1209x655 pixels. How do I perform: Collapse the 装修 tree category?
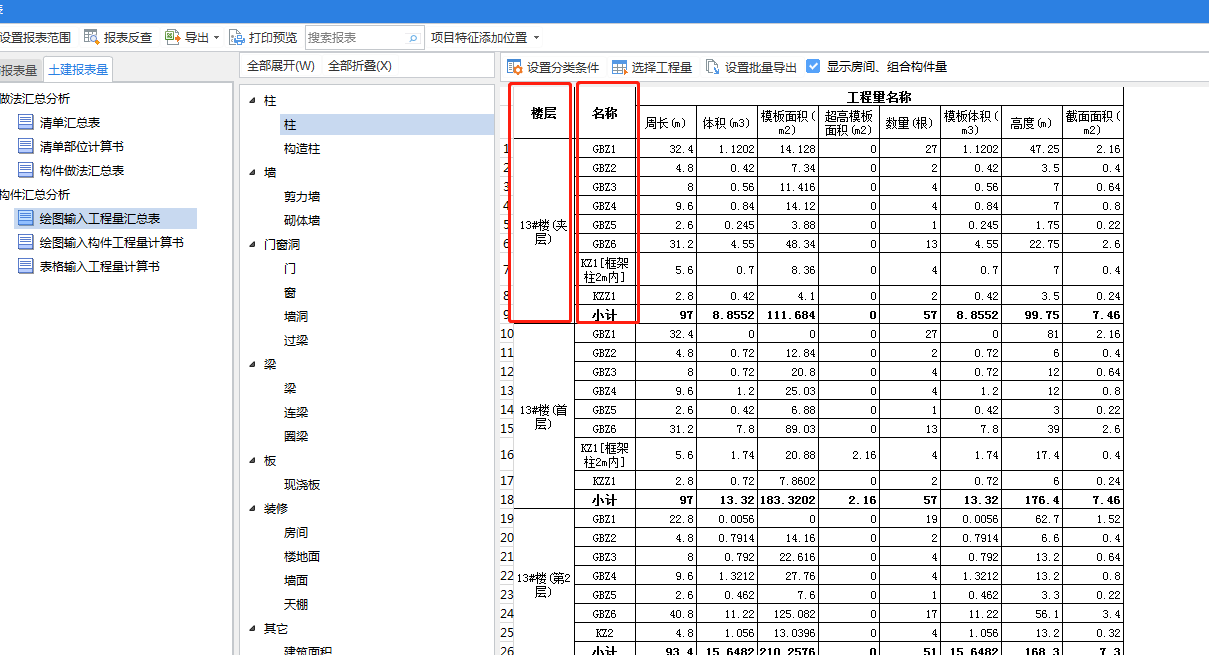pyautogui.click(x=253, y=508)
